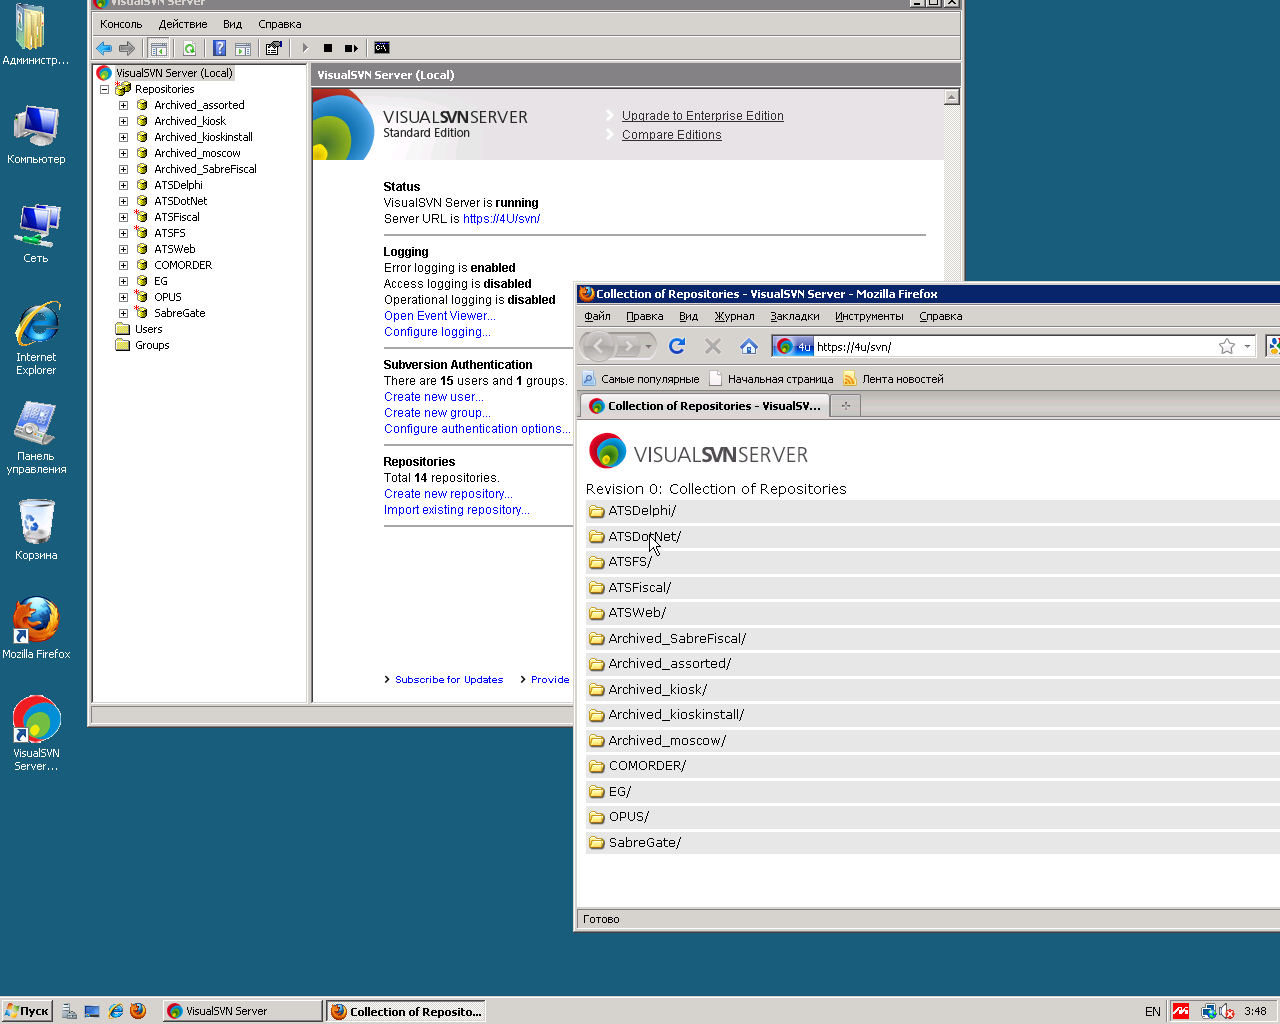This screenshot has height=1024, width=1280.
Task: Expand the ATSDelphi repository node
Action: point(123,185)
